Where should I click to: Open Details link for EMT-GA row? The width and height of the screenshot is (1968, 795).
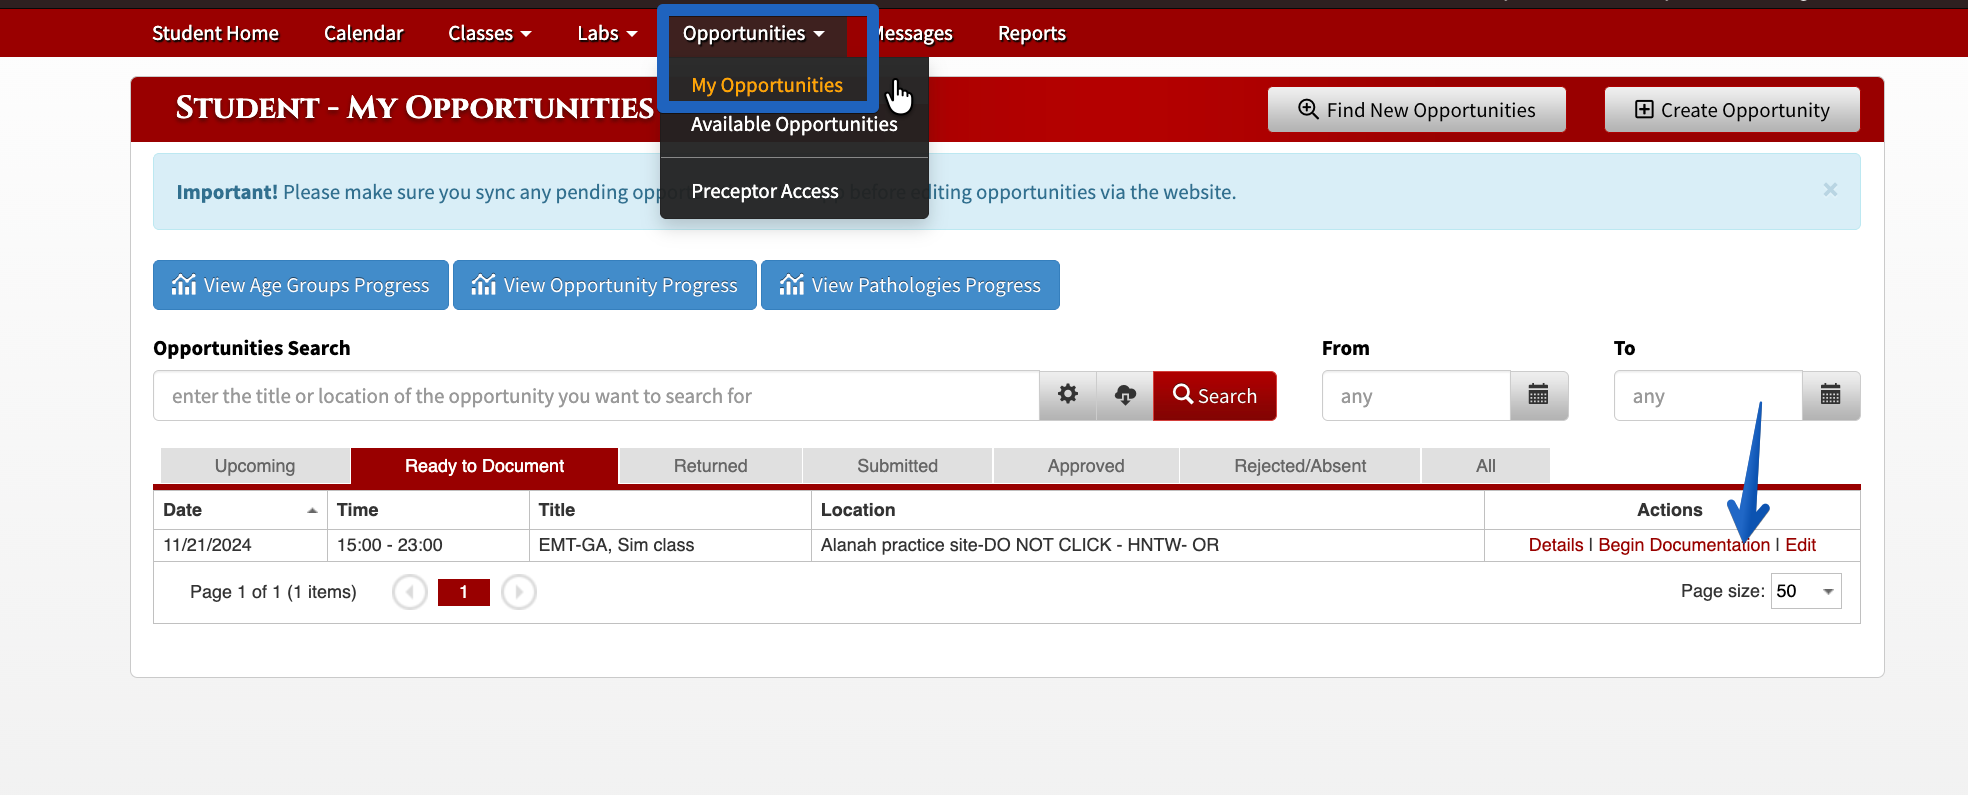pyautogui.click(x=1556, y=545)
